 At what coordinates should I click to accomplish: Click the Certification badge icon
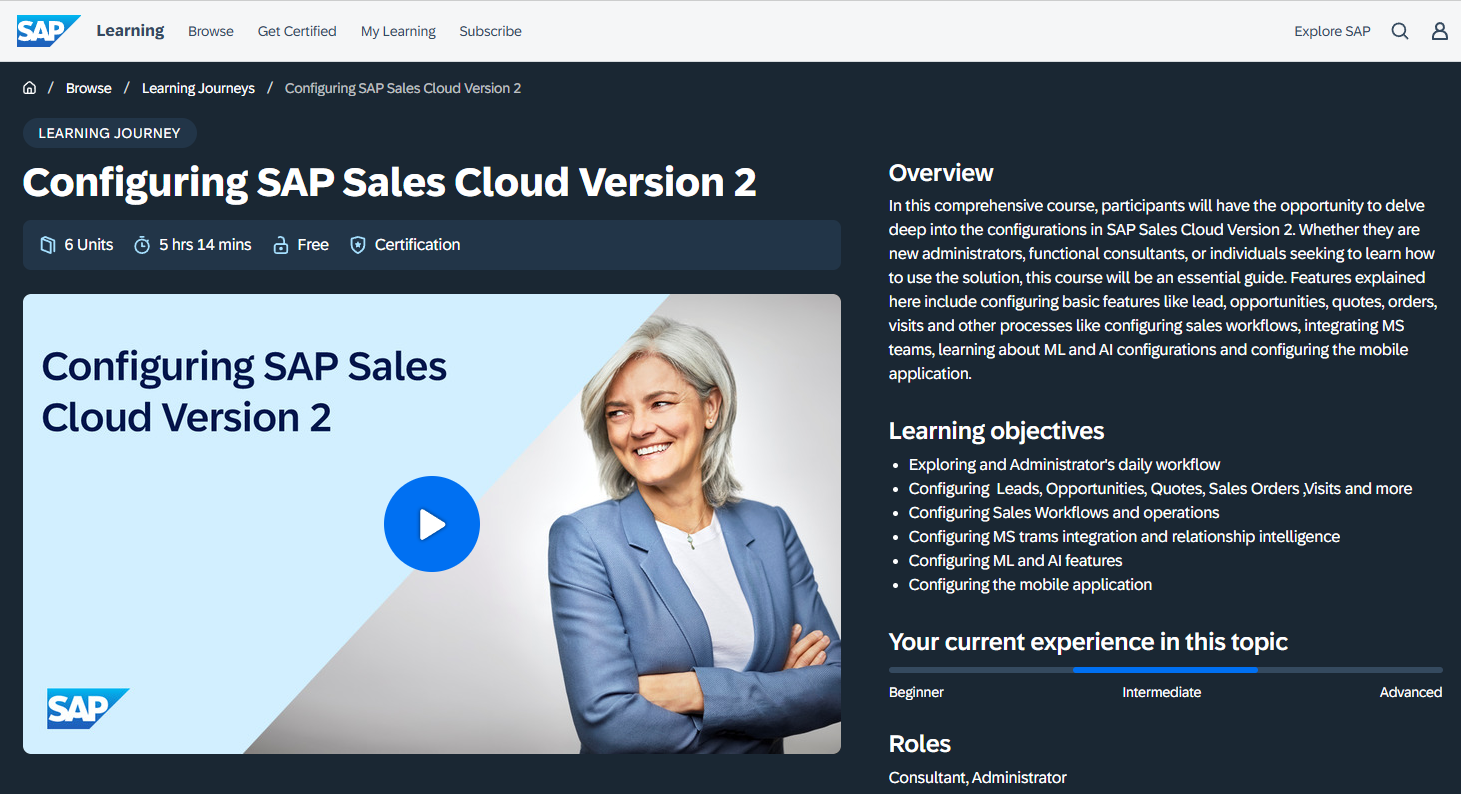point(358,245)
